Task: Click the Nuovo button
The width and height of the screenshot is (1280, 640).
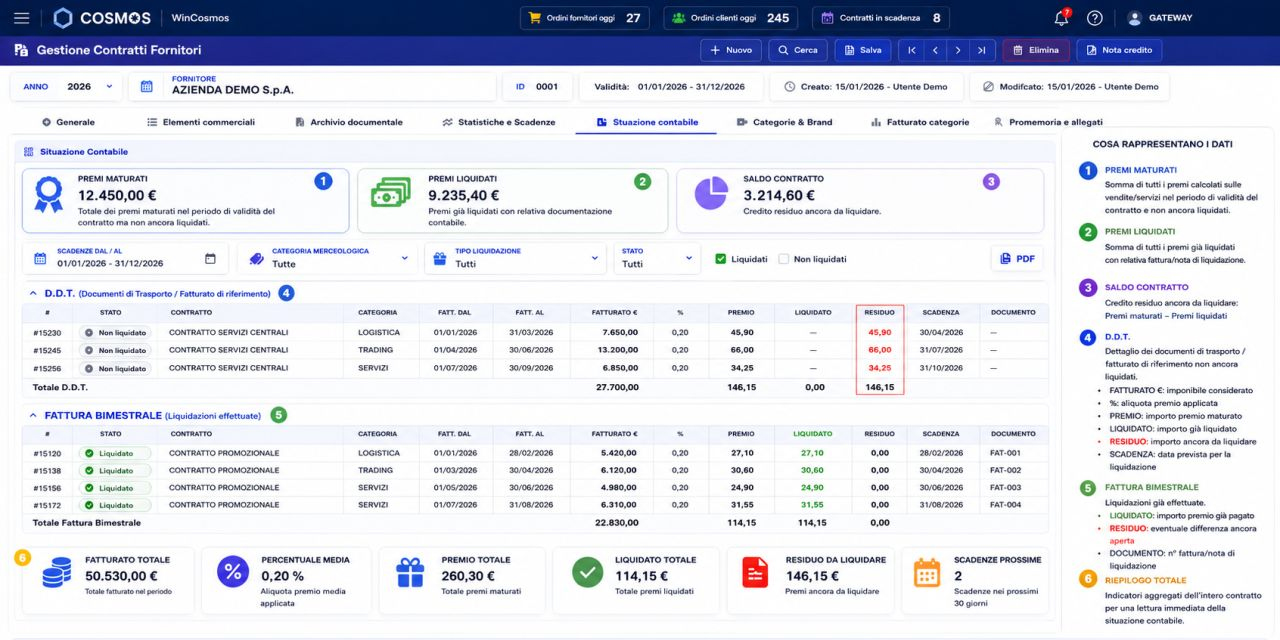Action: tap(731, 50)
